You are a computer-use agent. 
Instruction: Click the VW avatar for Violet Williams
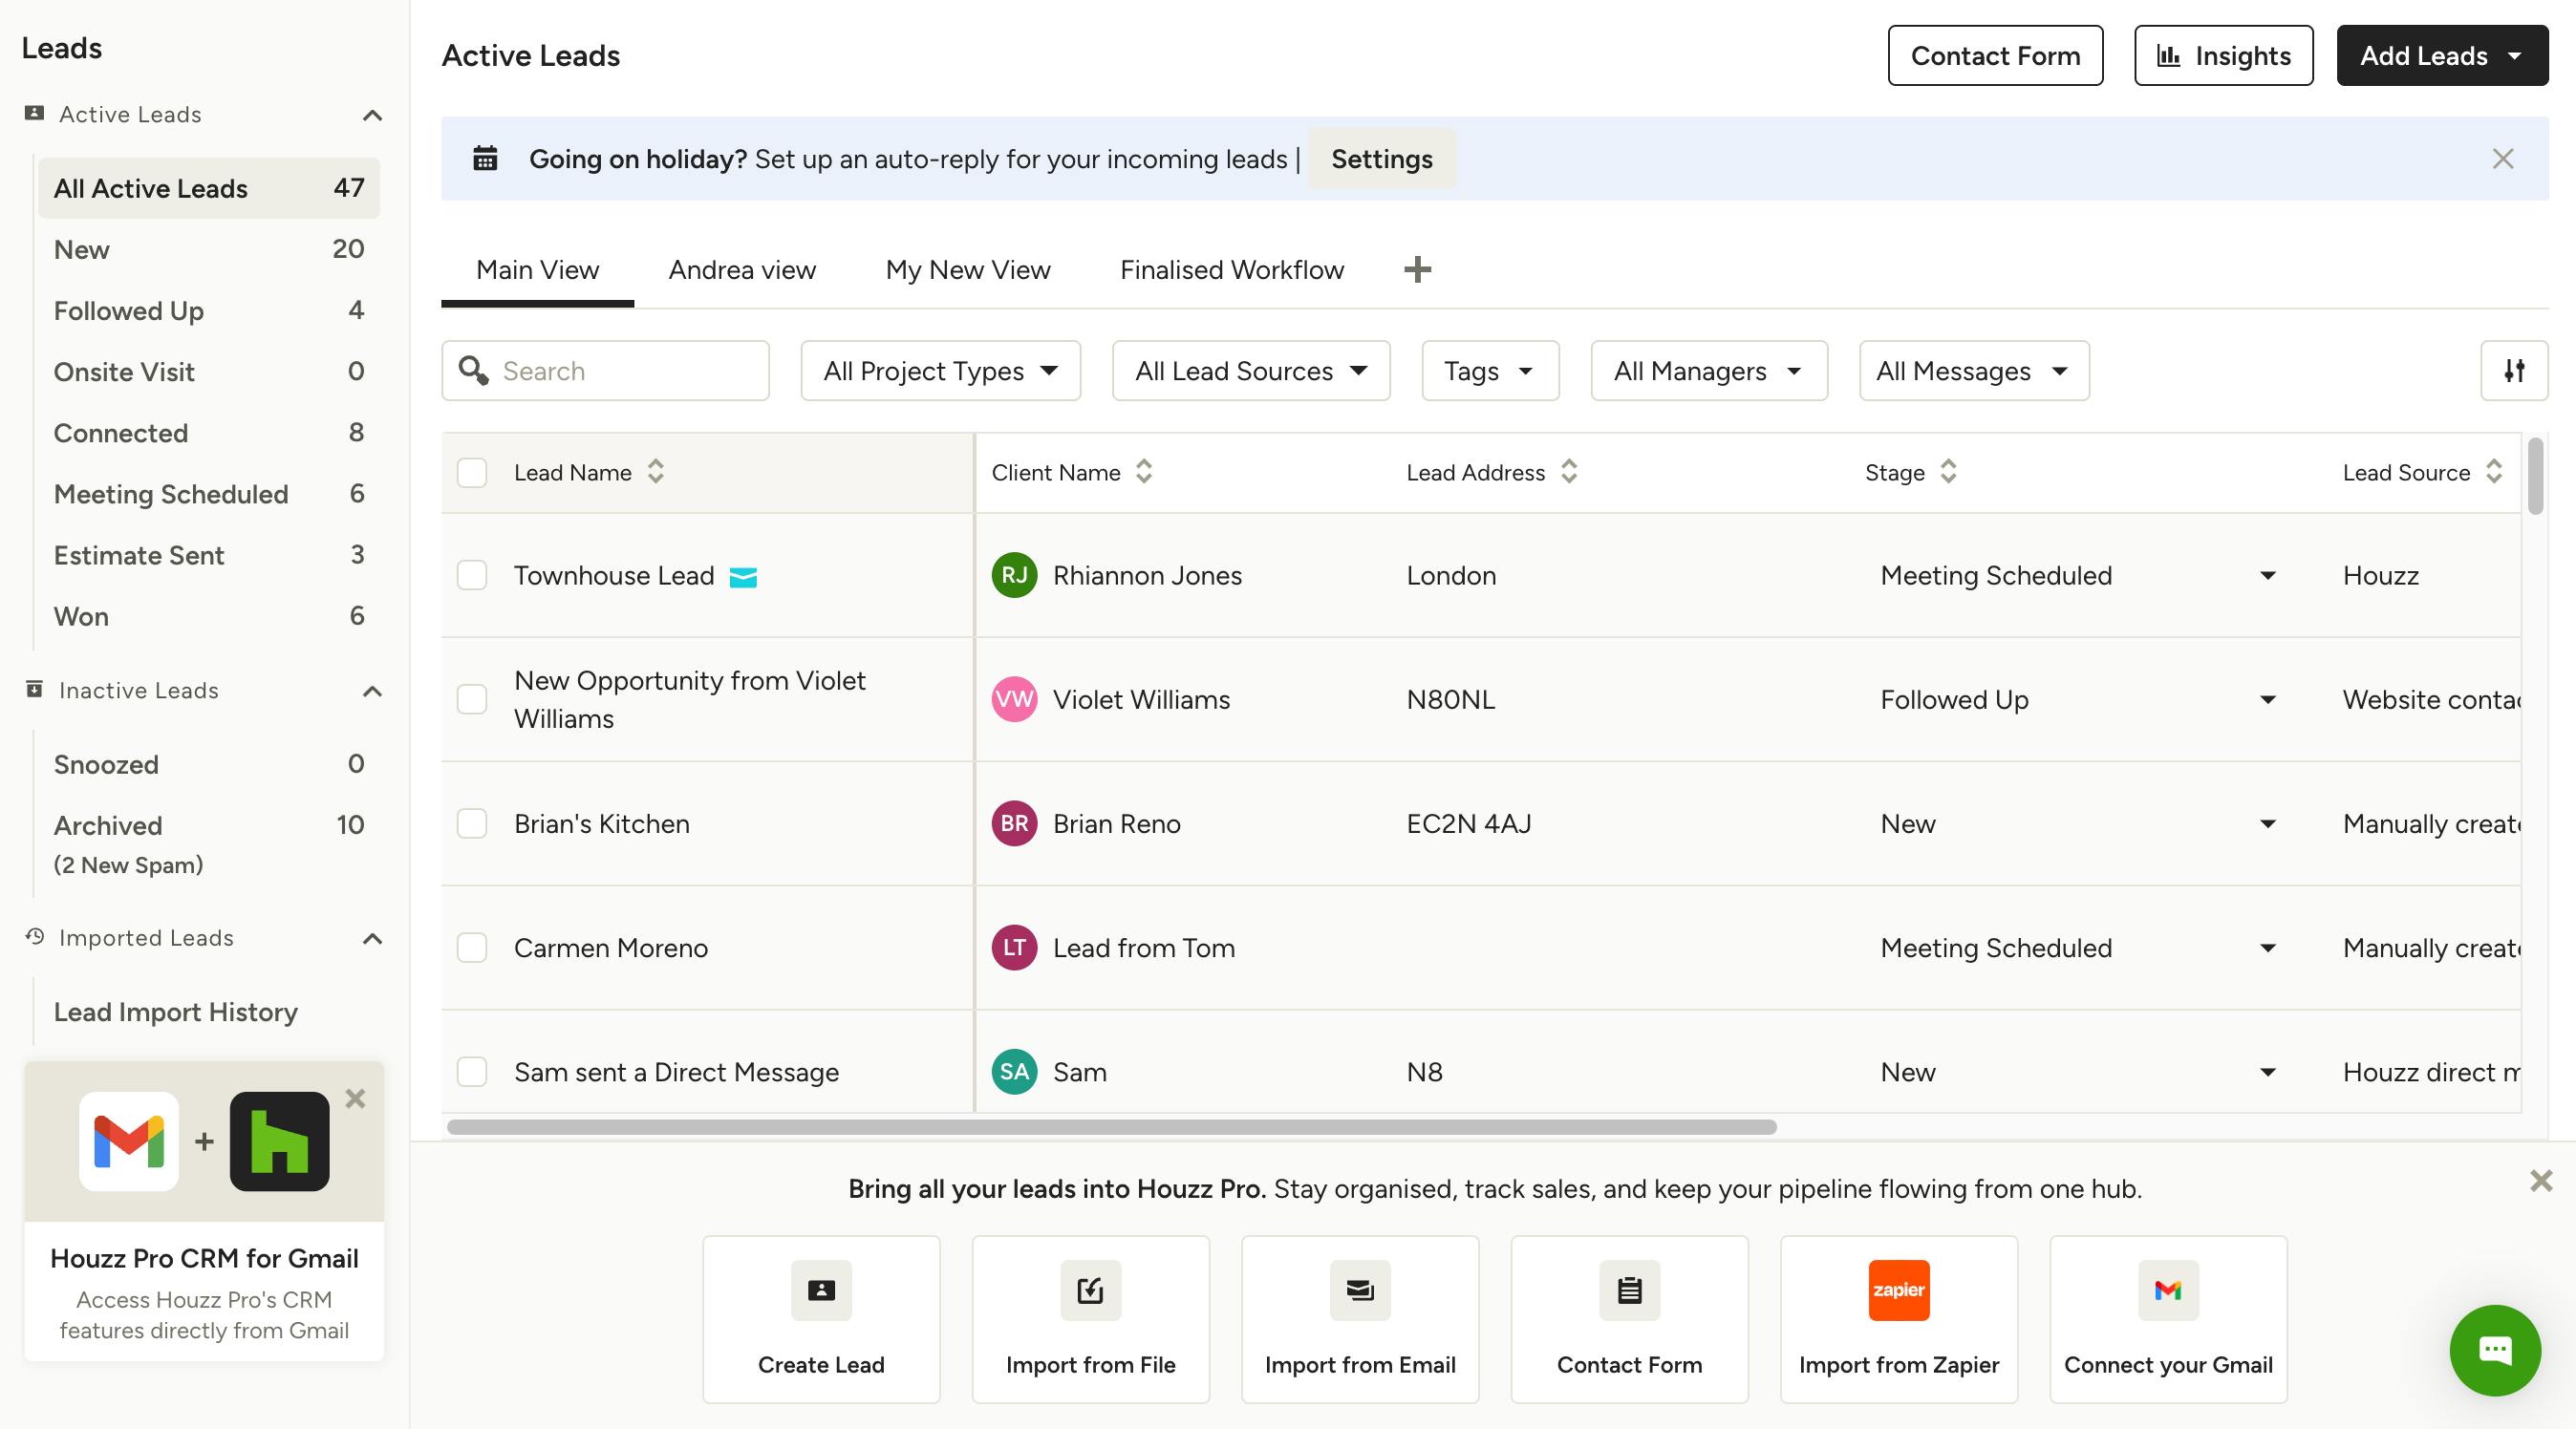tap(1014, 699)
